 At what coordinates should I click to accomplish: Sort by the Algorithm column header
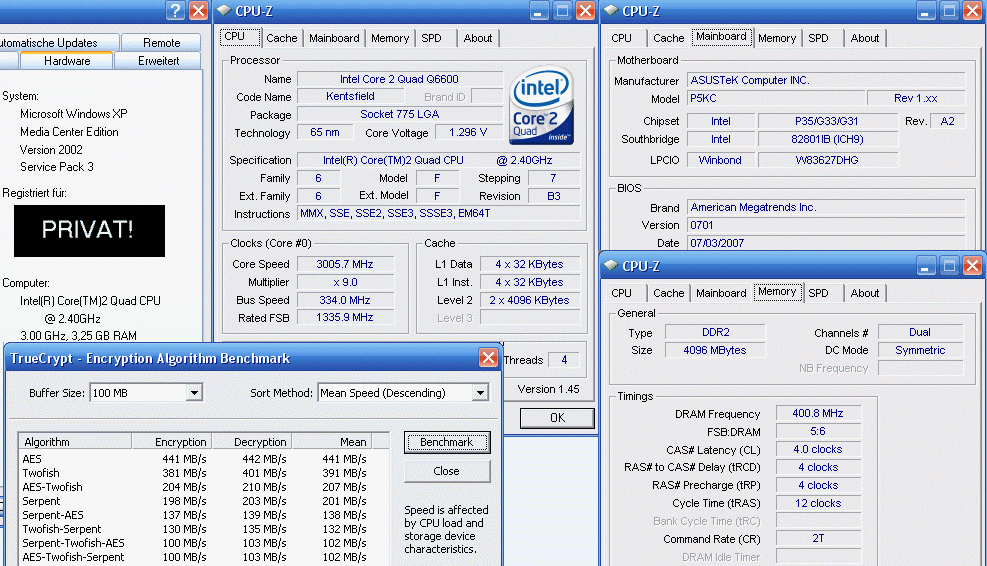(x=75, y=441)
